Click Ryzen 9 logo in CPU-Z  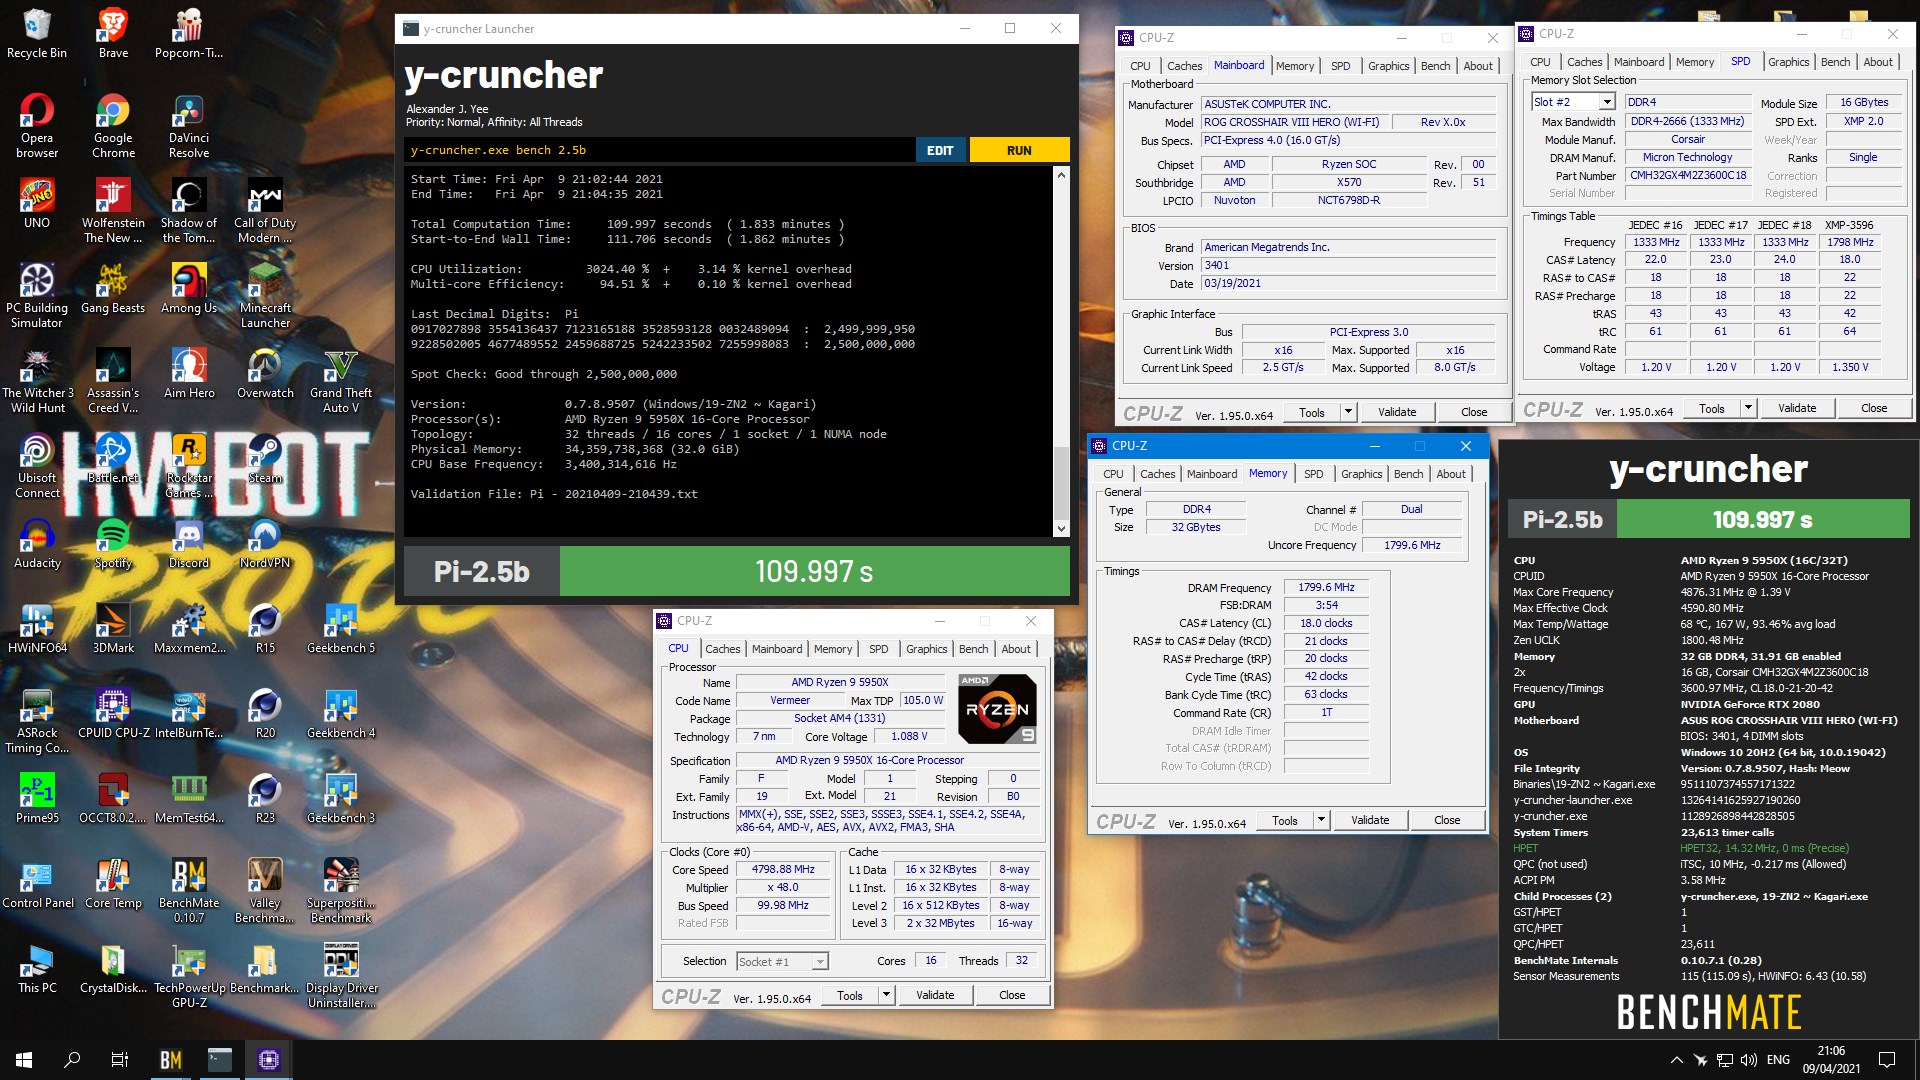click(x=997, y=709)
